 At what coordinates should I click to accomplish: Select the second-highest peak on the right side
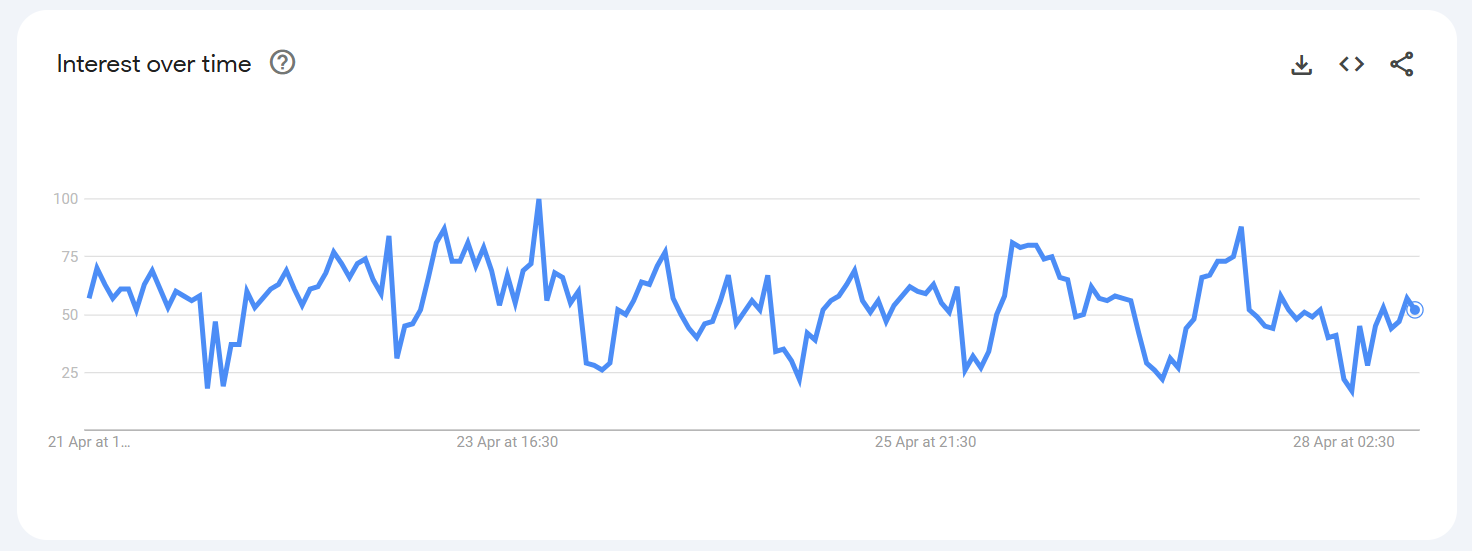[x=1241, y=228]
